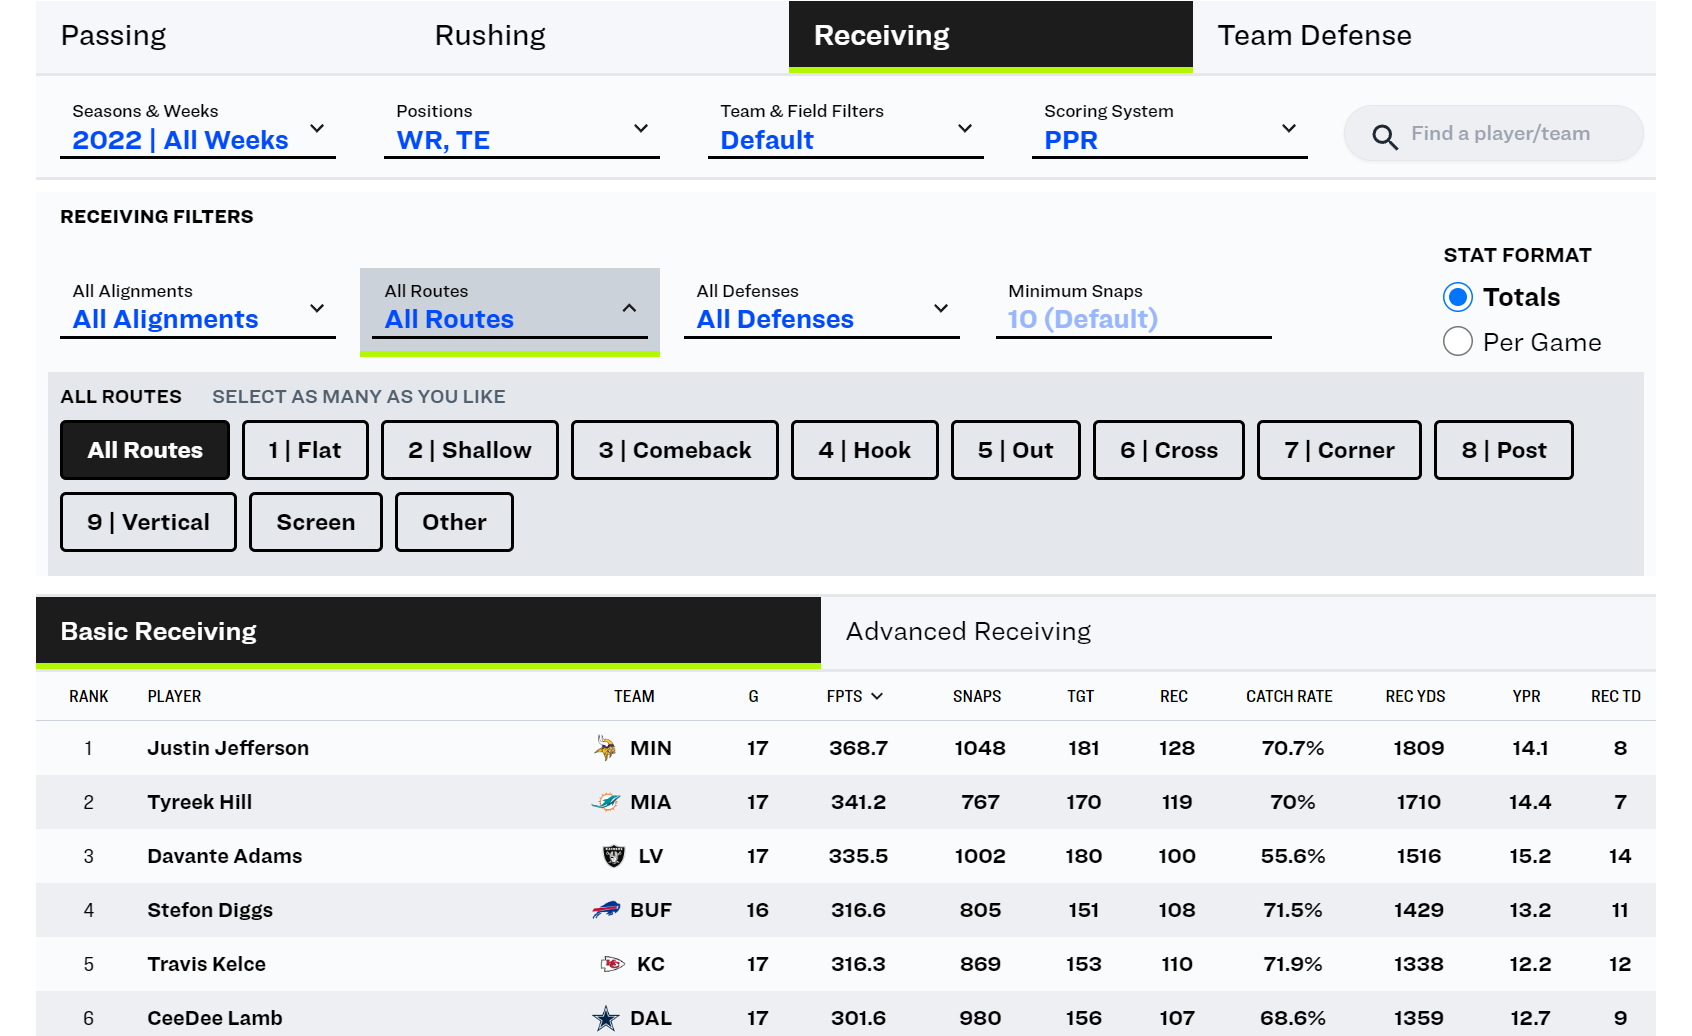This screenshot has height=1036, width=1692.
Task: Sort by the TGT column header
Action: pyautogui.click(x=1081, y=696)
